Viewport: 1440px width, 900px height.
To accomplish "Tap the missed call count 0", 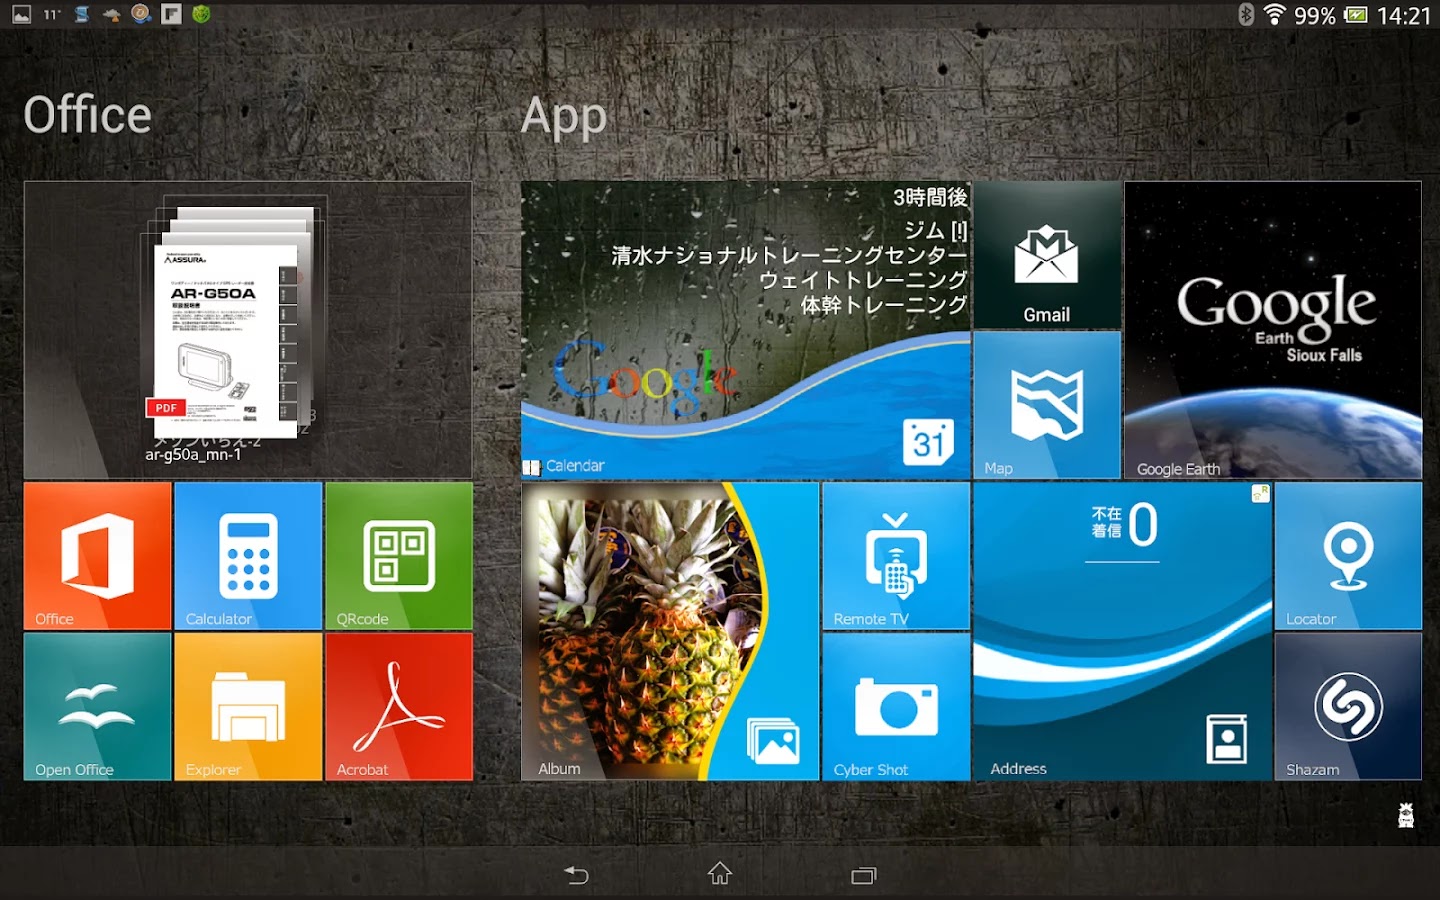I will point(1143,524).
